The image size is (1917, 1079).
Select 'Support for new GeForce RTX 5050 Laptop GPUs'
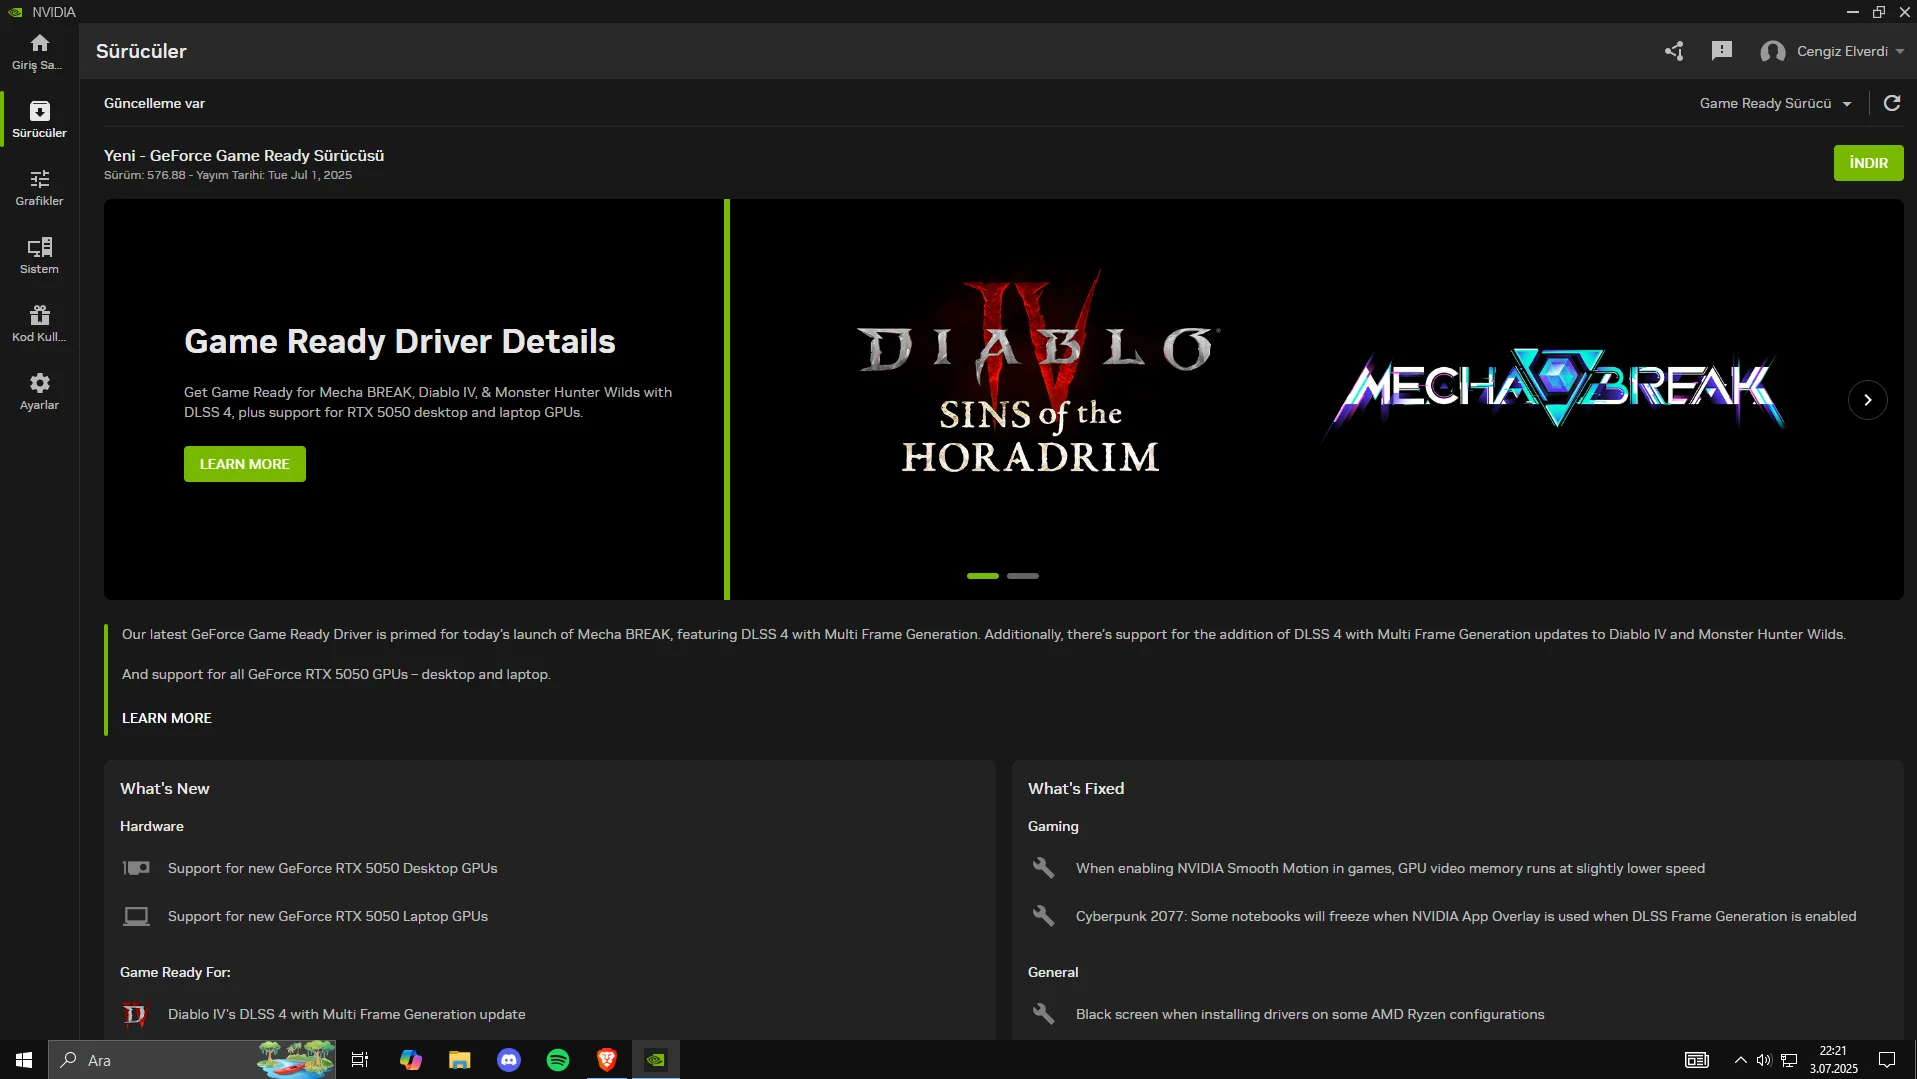328,916
